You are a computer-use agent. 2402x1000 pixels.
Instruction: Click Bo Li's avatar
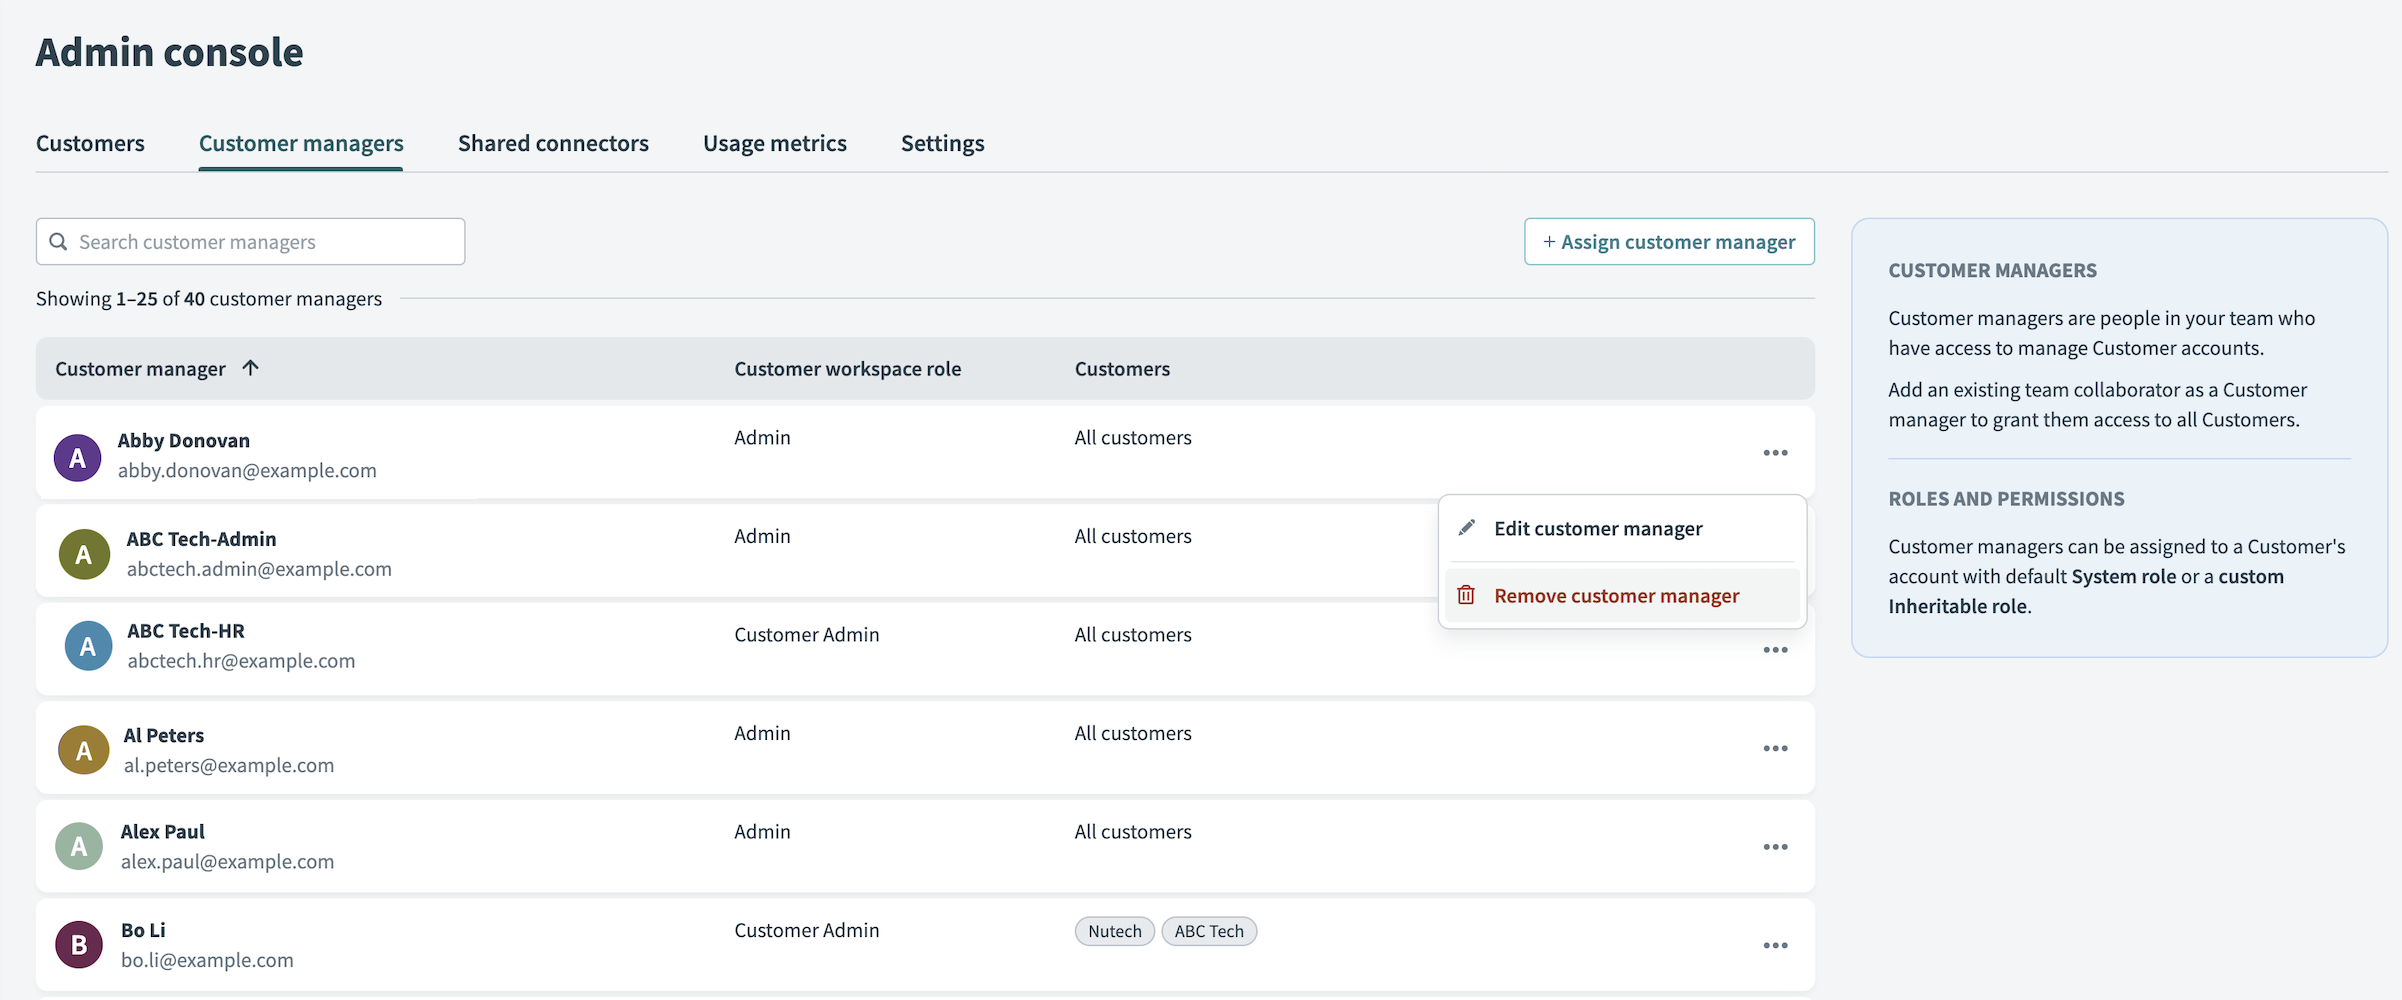pyautogui.click(x=77, y=944)
